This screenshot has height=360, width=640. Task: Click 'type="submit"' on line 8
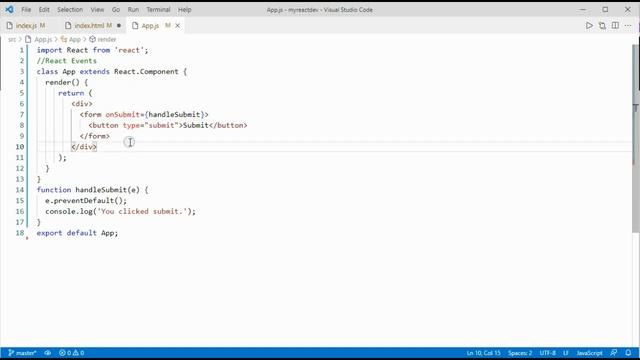(151, 125)
